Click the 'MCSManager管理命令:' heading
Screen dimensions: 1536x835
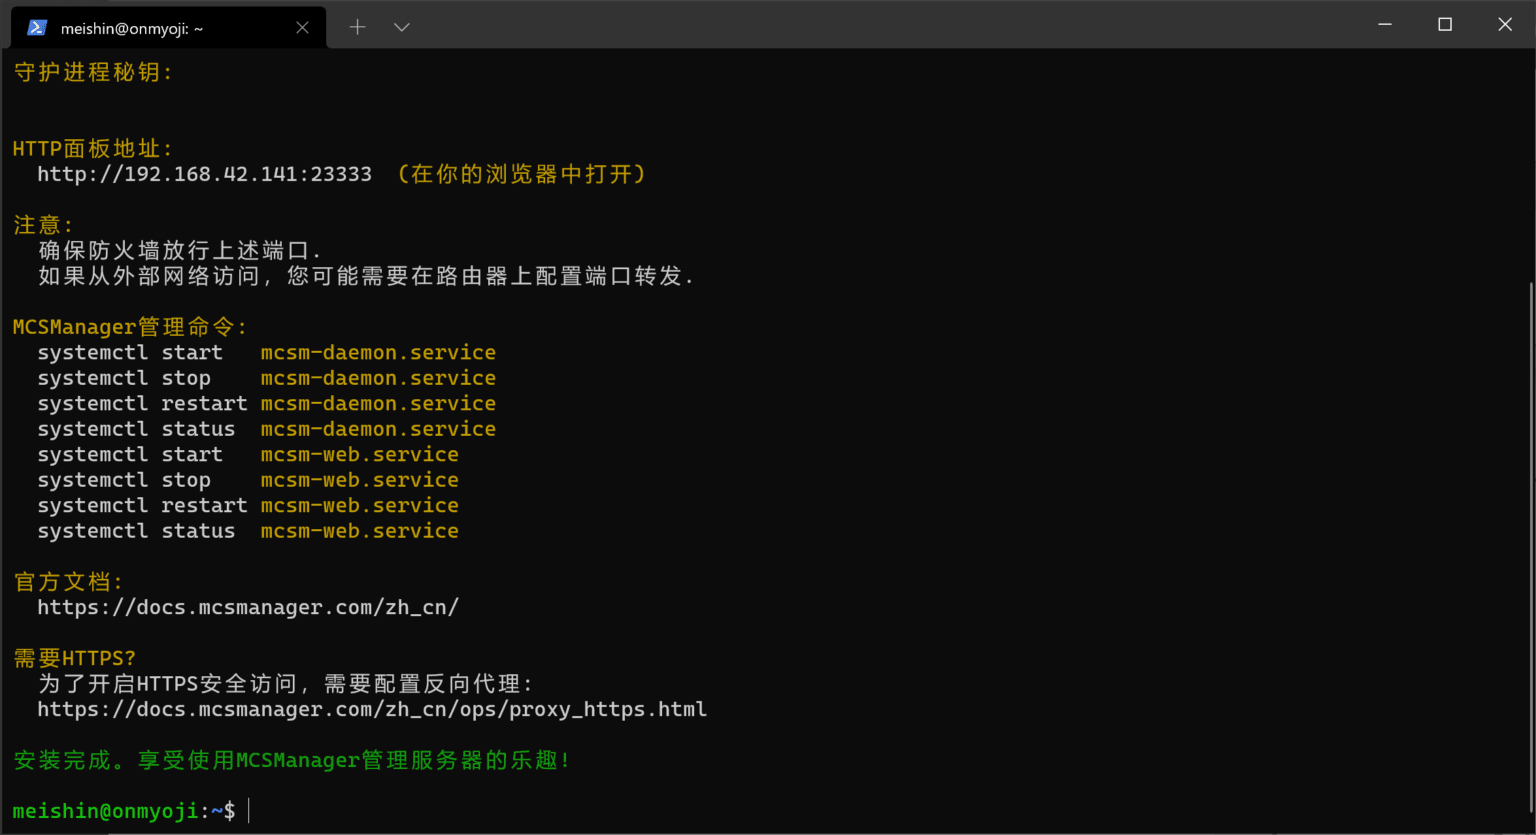(x=129, y=327)
